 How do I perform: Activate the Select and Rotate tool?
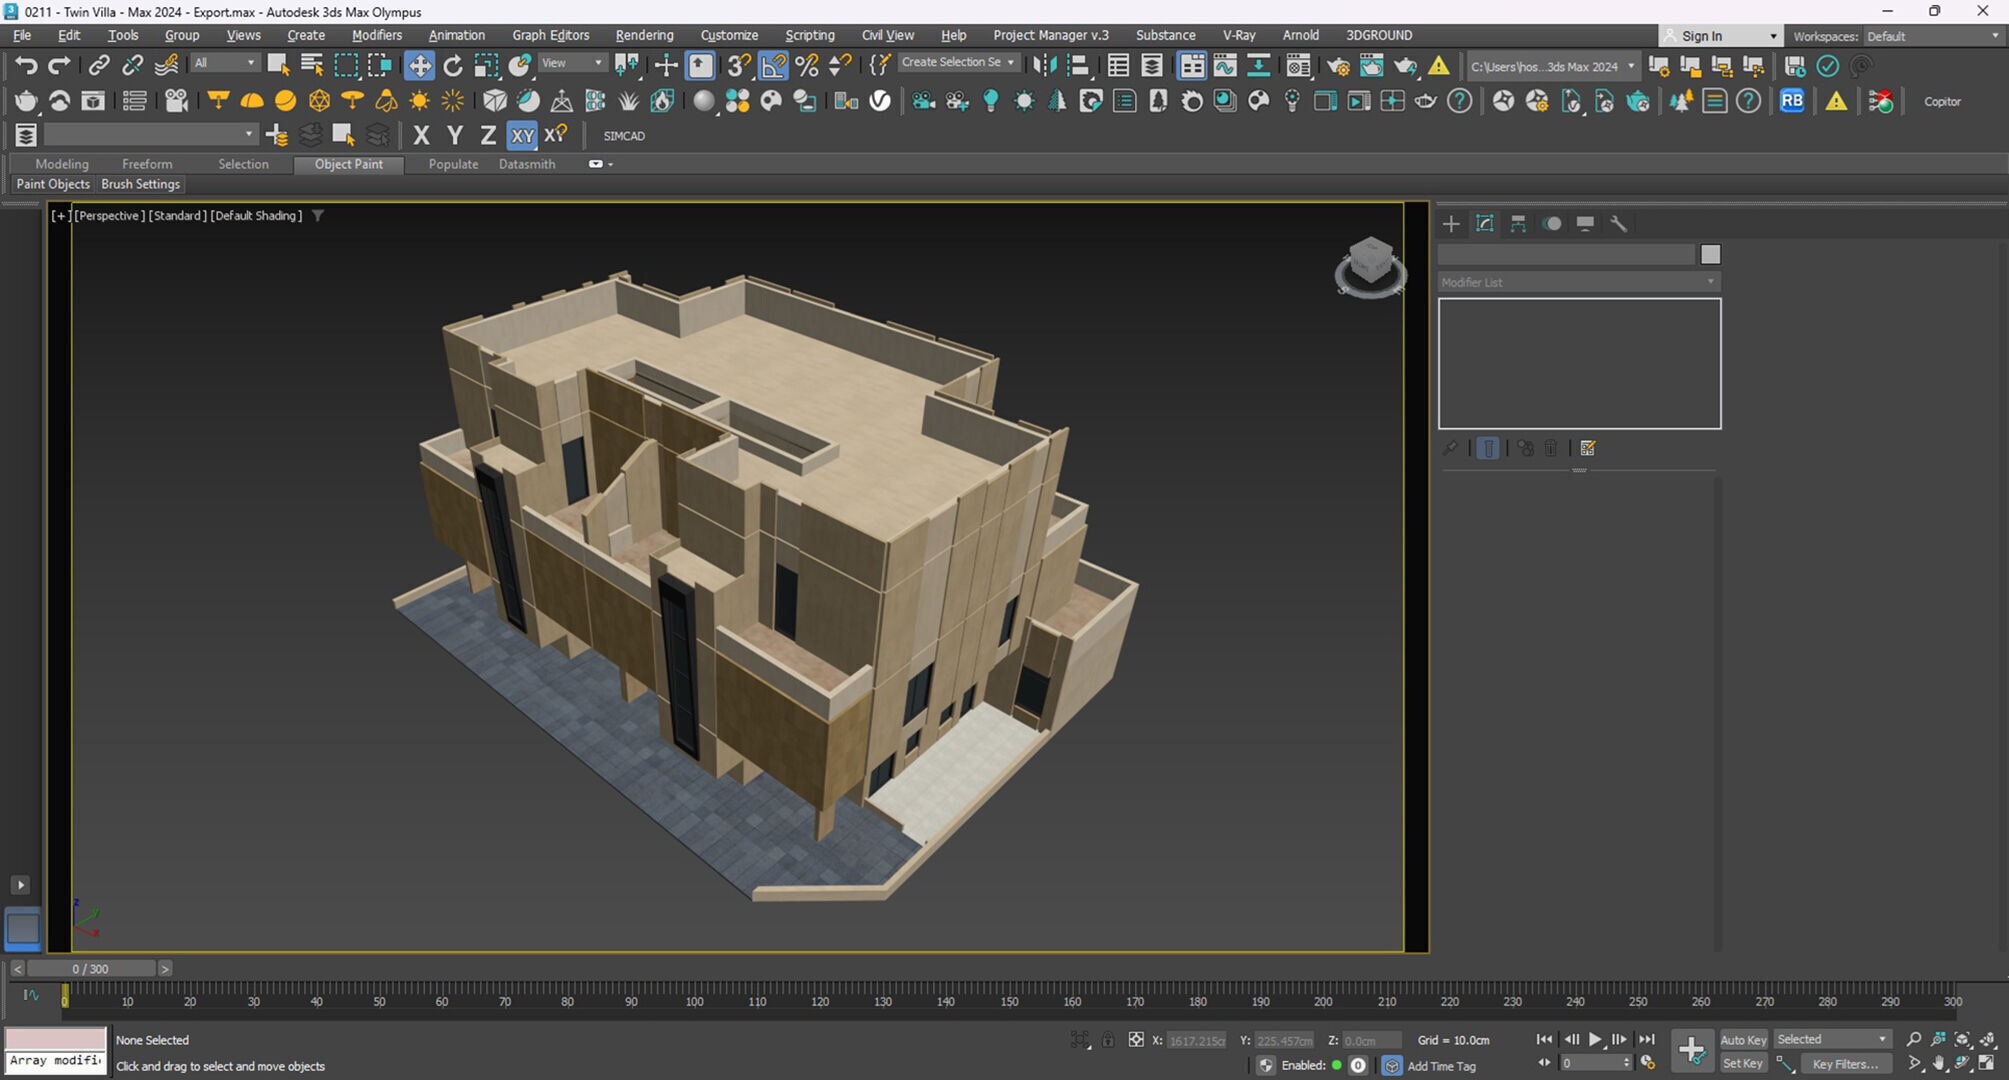click(x=453, y=66)
